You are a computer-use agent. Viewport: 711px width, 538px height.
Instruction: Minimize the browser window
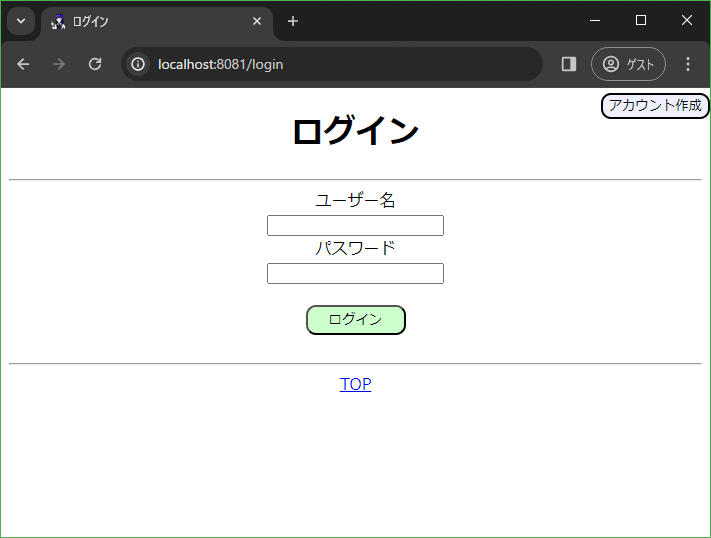(595, 20)
